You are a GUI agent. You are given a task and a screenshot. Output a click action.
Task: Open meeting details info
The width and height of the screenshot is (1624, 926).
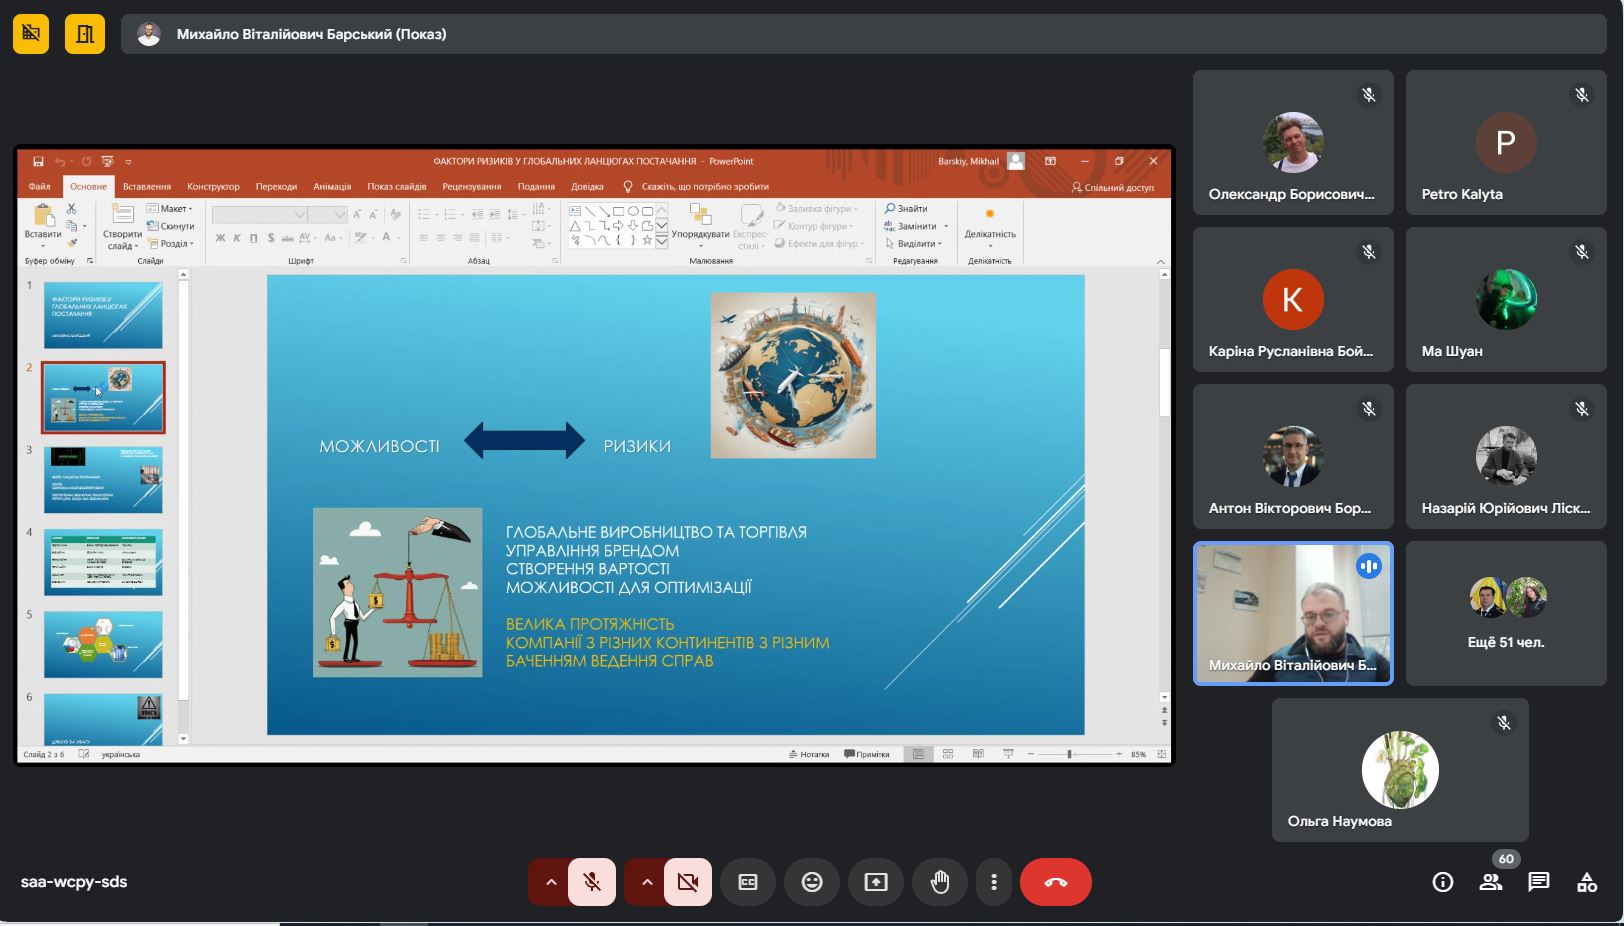coord(1442,882)
